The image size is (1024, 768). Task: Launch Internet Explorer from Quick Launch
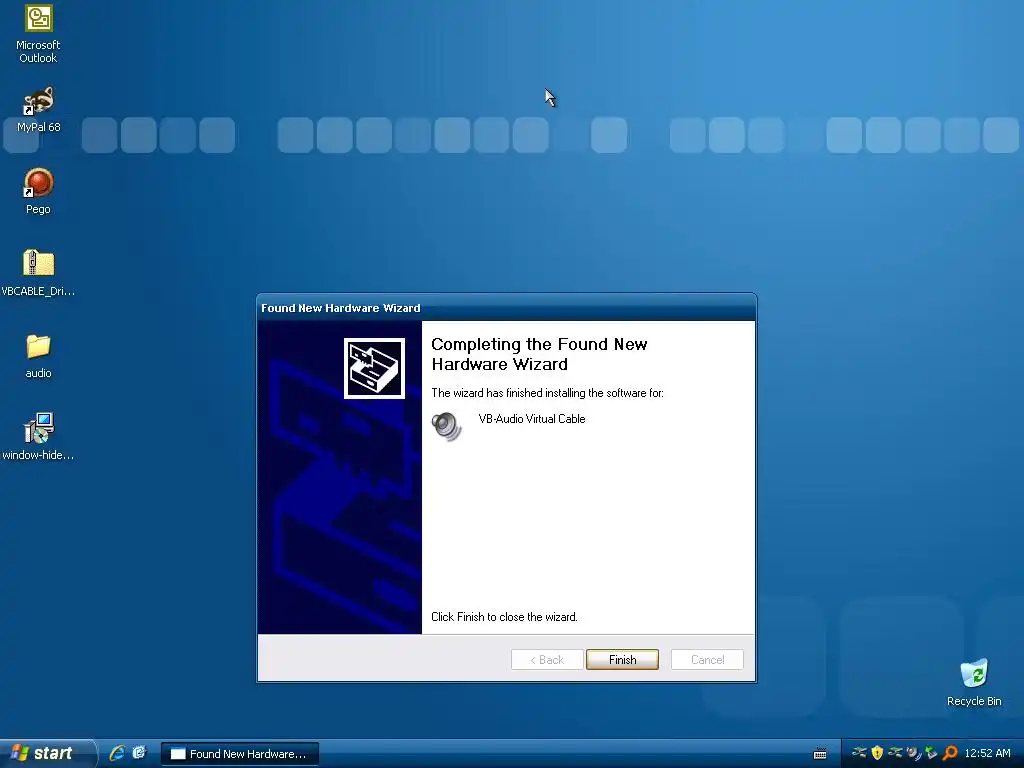(x=117, y=753)
